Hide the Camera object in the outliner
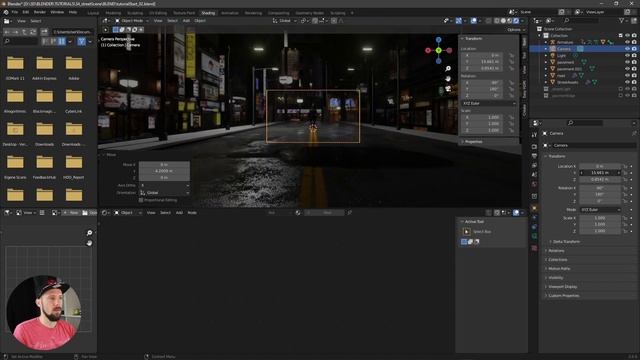This screenshot has height=360, width=640. 627,49
